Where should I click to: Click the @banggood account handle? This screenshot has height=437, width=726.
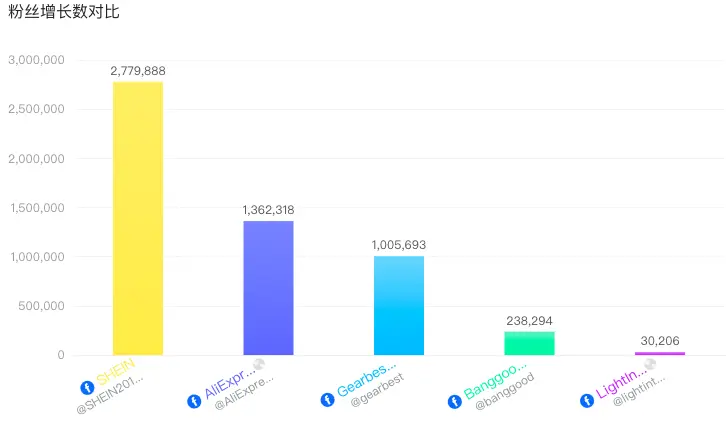pos(504,392)
